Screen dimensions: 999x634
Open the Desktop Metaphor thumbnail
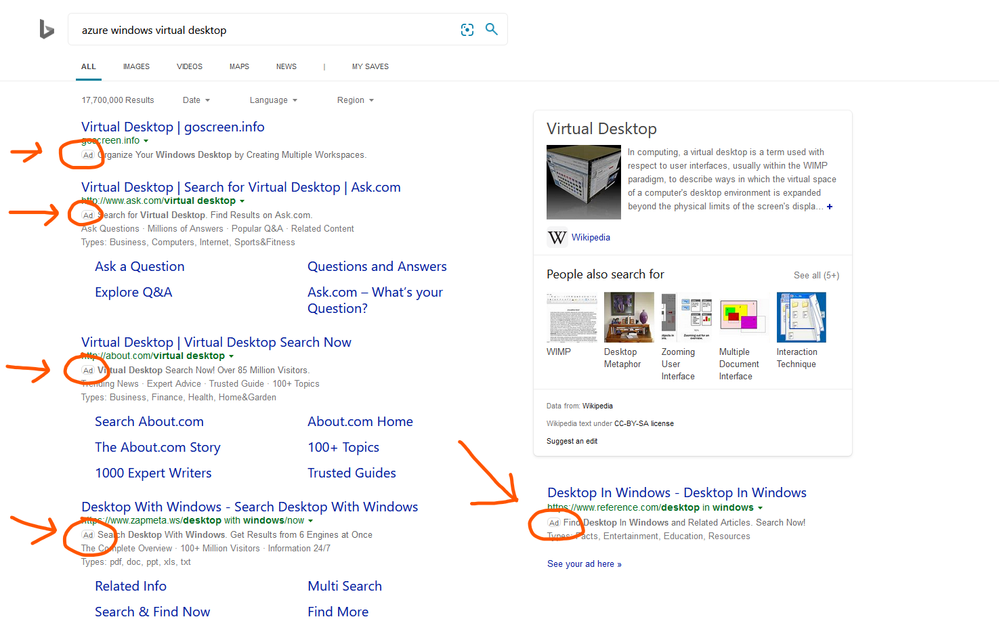[629, 317]
